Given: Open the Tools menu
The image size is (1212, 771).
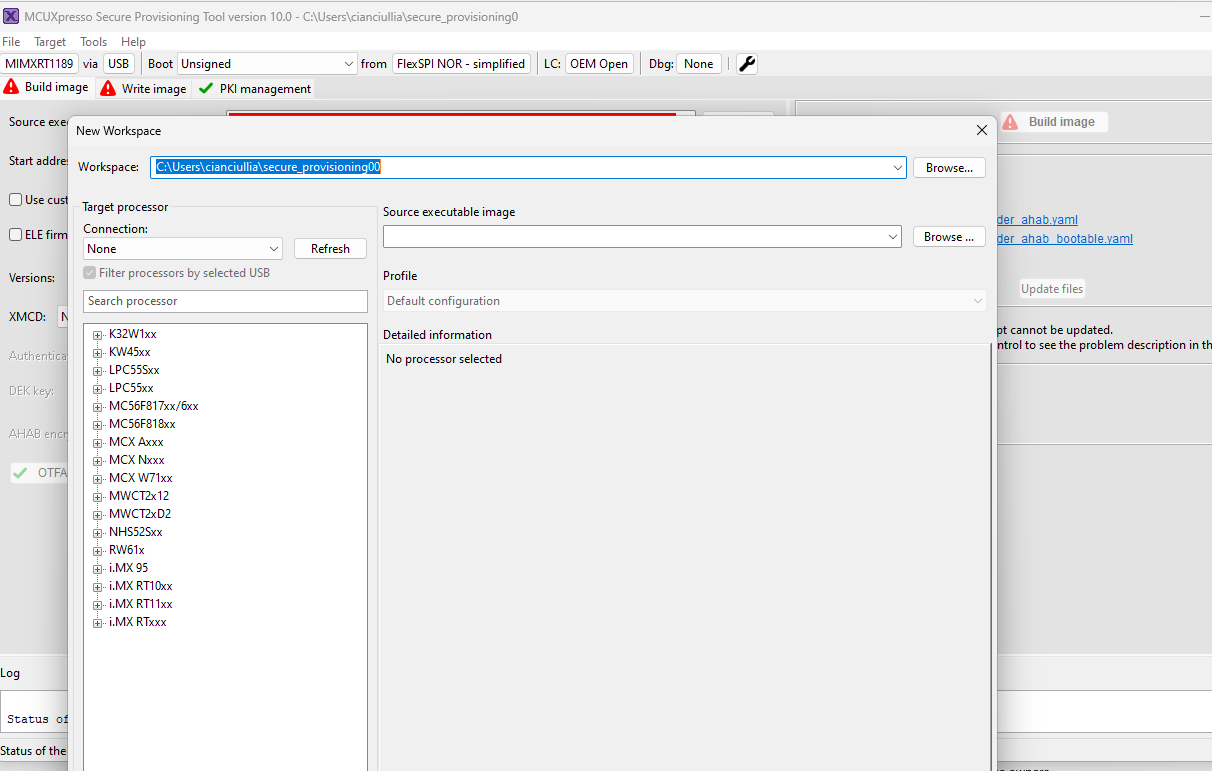Looking at the screenshot, I should point(93,41).
